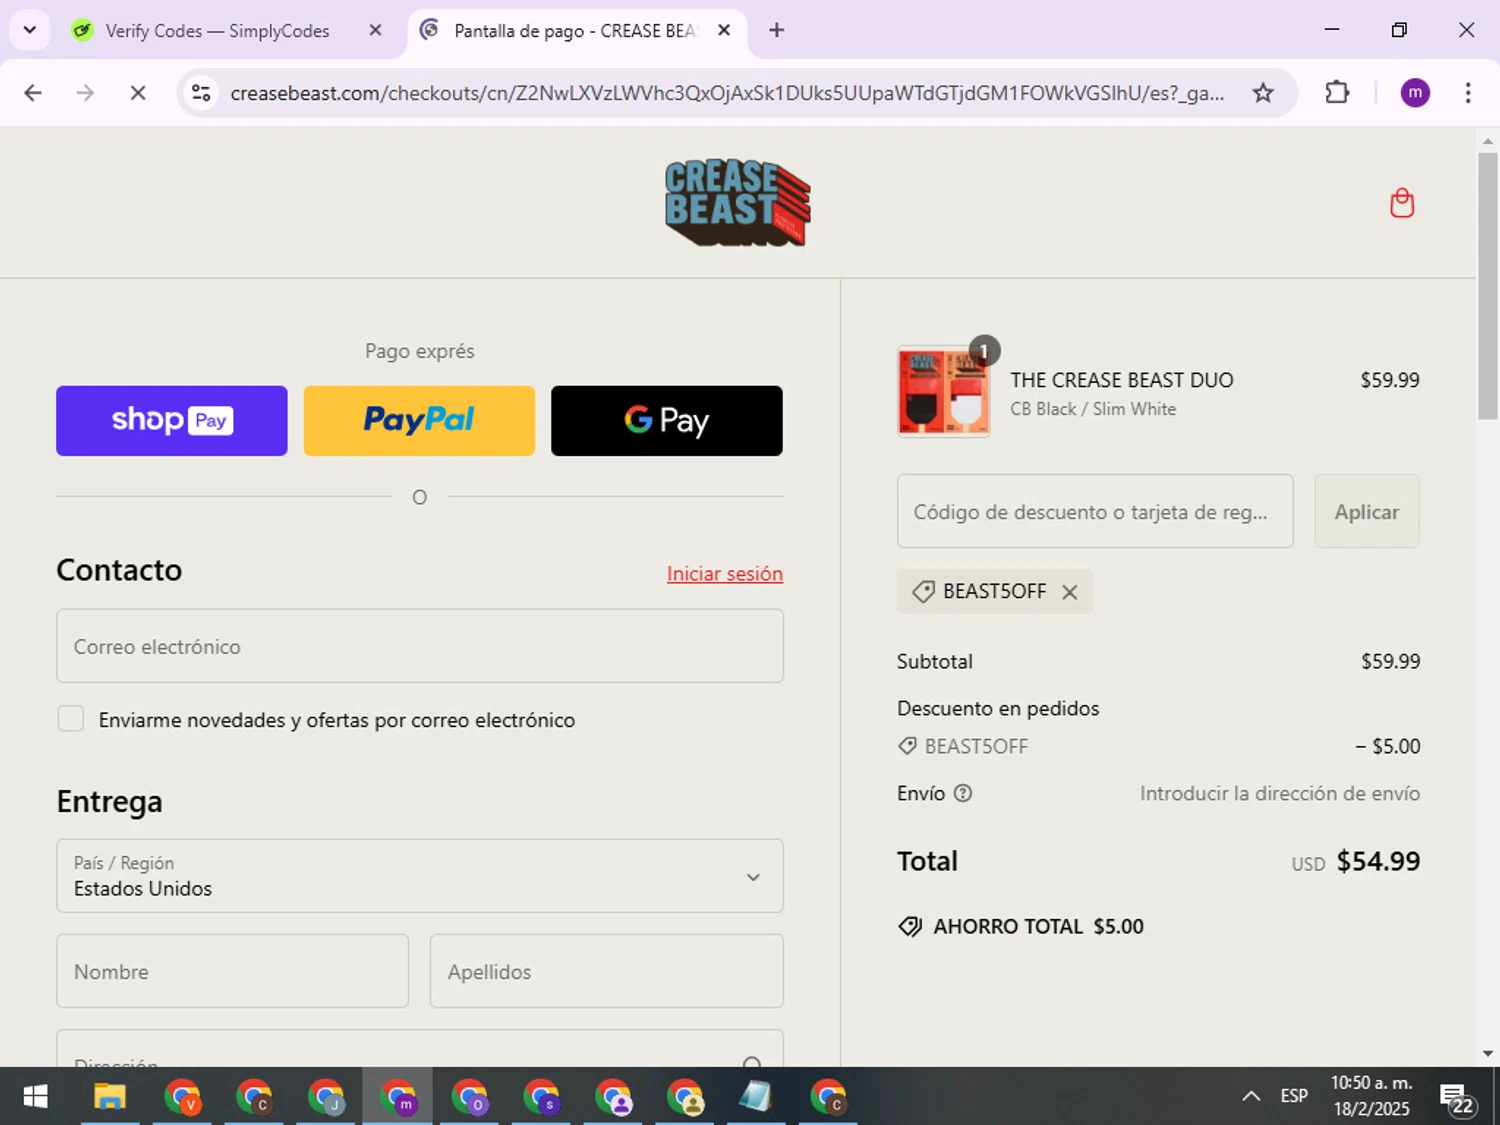This screenshot has height=1125, width=1500.
Task: Show hidden system tray icons
Action: click(x=1251, y=1097)
